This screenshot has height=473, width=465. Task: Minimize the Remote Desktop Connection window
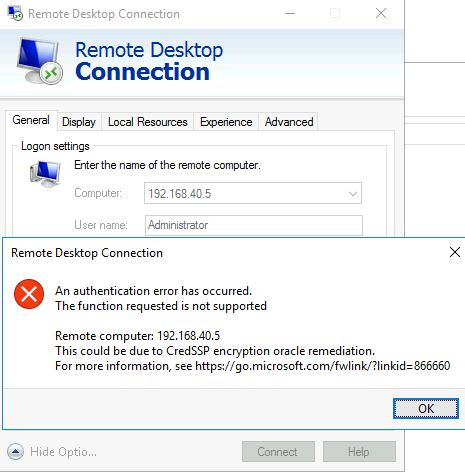point(290,13)
